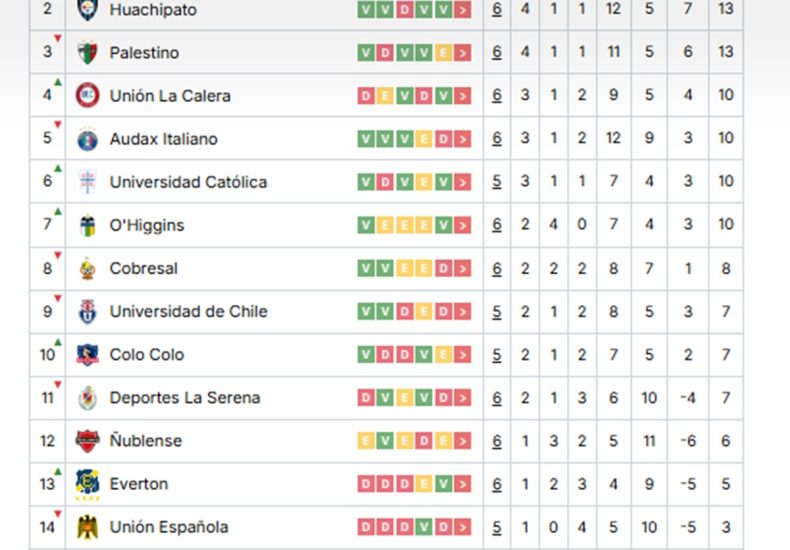The image size is (790, 550).
Task: Expand Cobresal recent results arrow
Action: click(x=463, y=268)
